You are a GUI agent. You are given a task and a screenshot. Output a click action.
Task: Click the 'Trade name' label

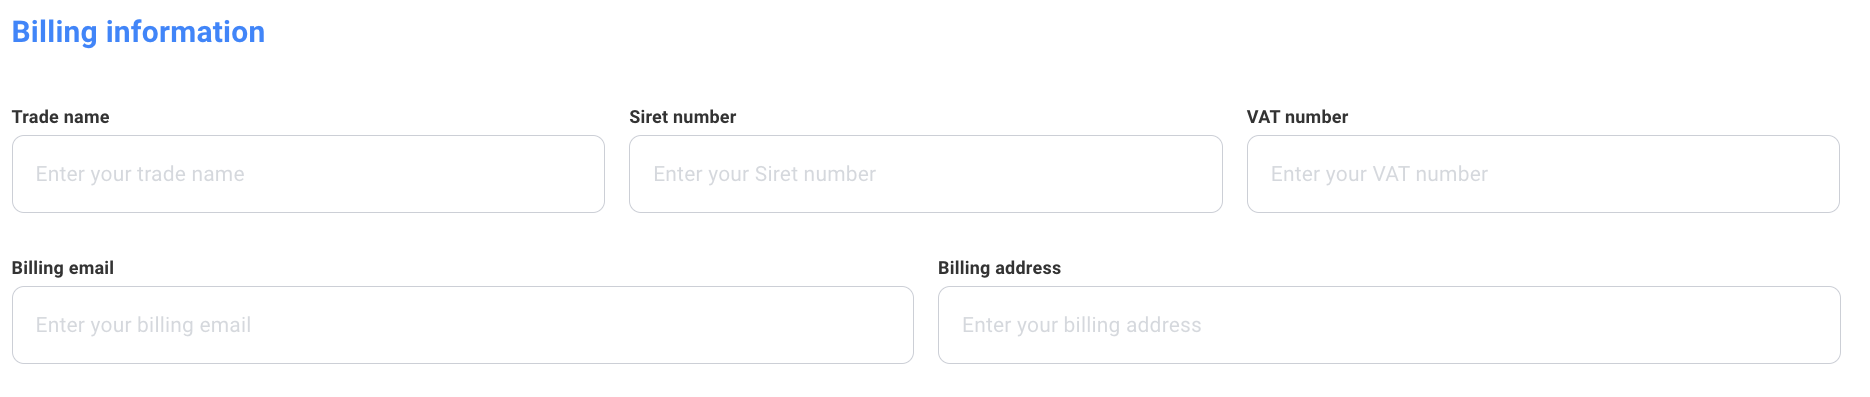(x=60, y=117)
